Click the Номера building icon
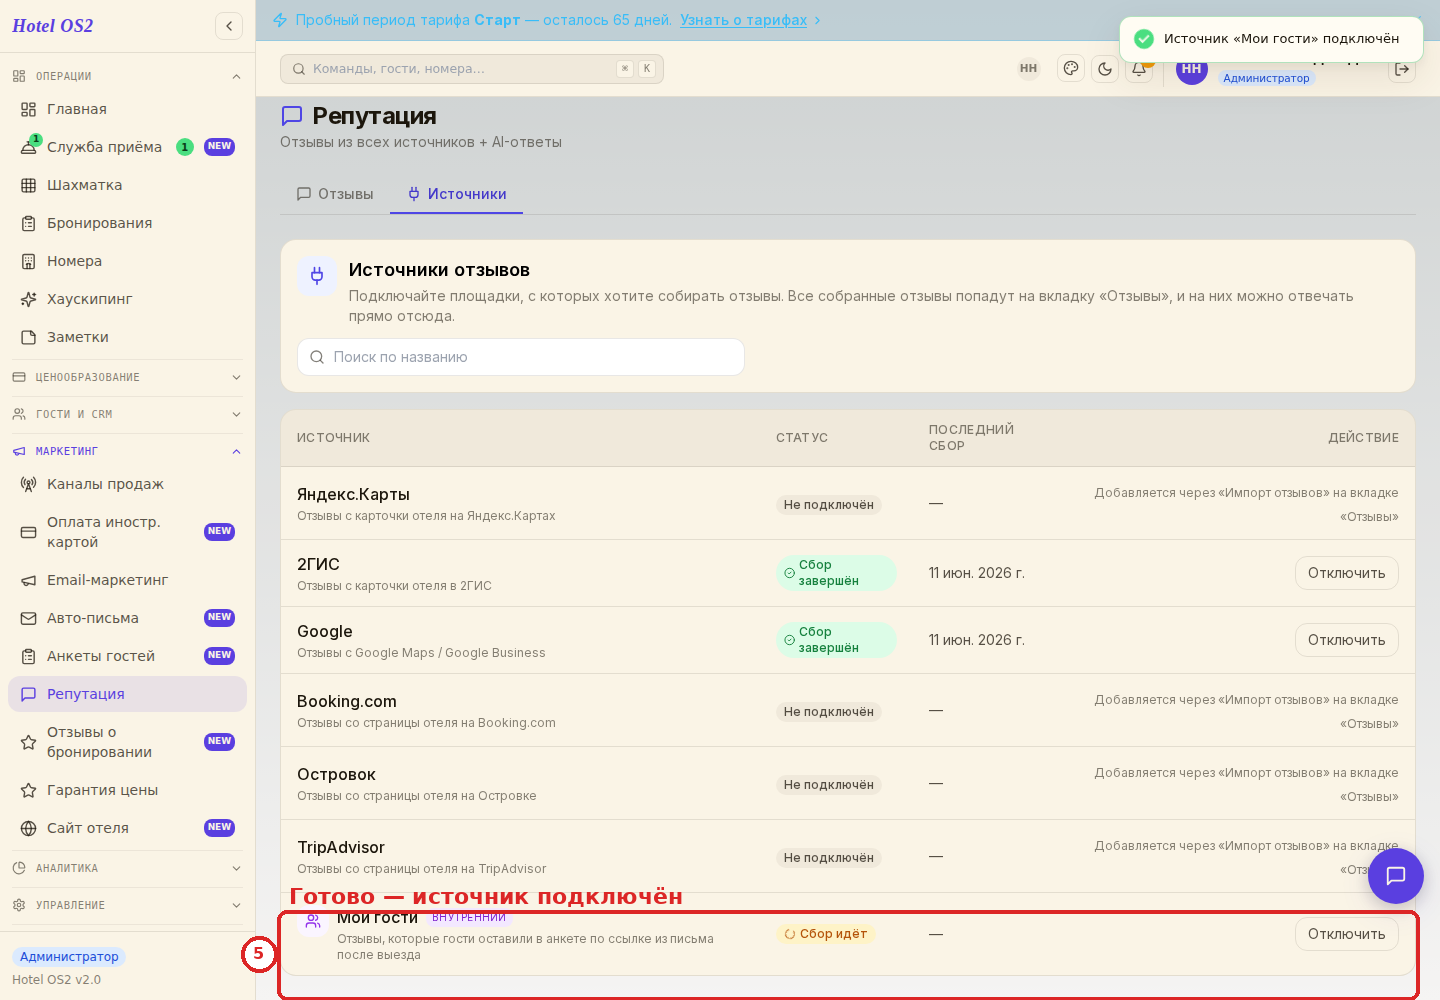 tap(29, 261)
